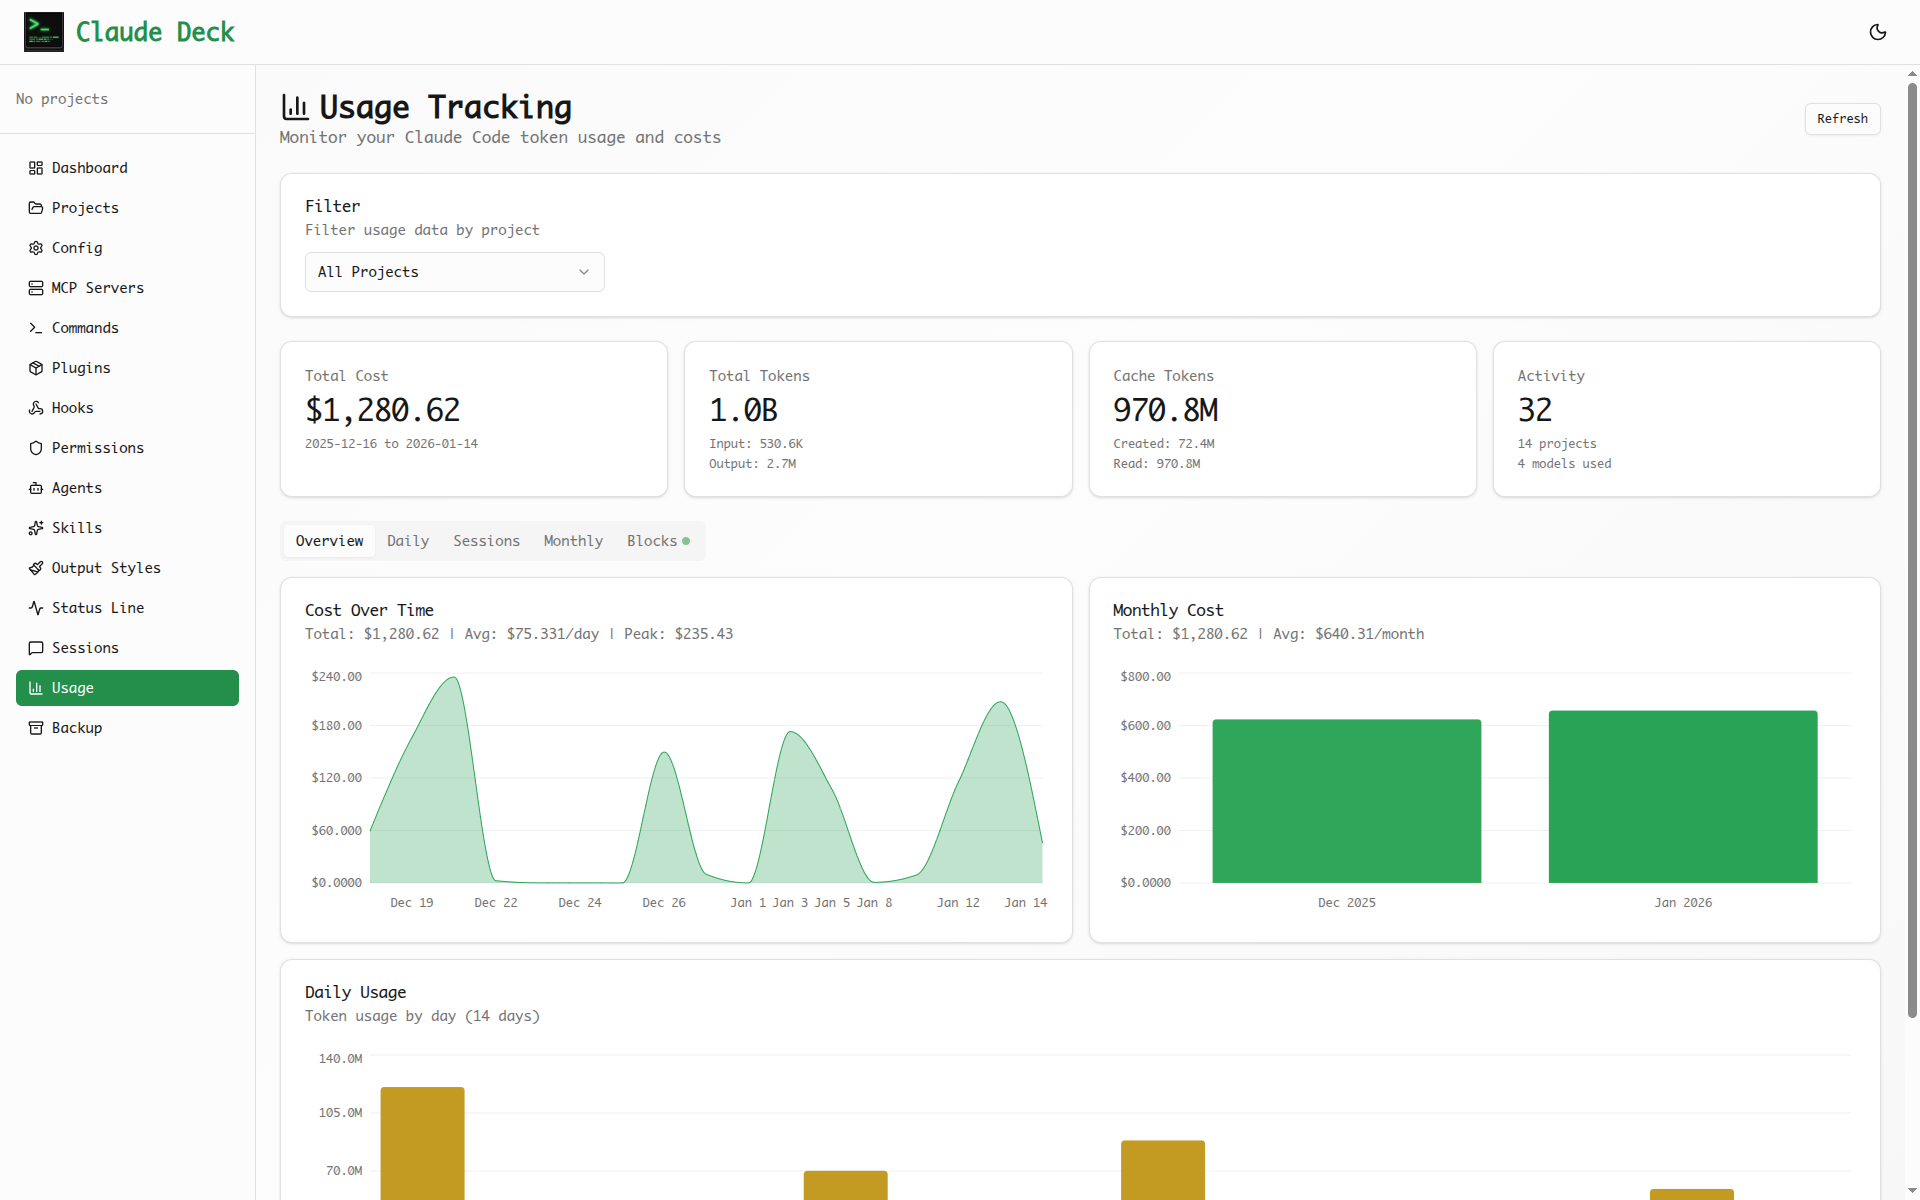
Task: Expand the project filter chevron
Action: click(x=584, y=271)
